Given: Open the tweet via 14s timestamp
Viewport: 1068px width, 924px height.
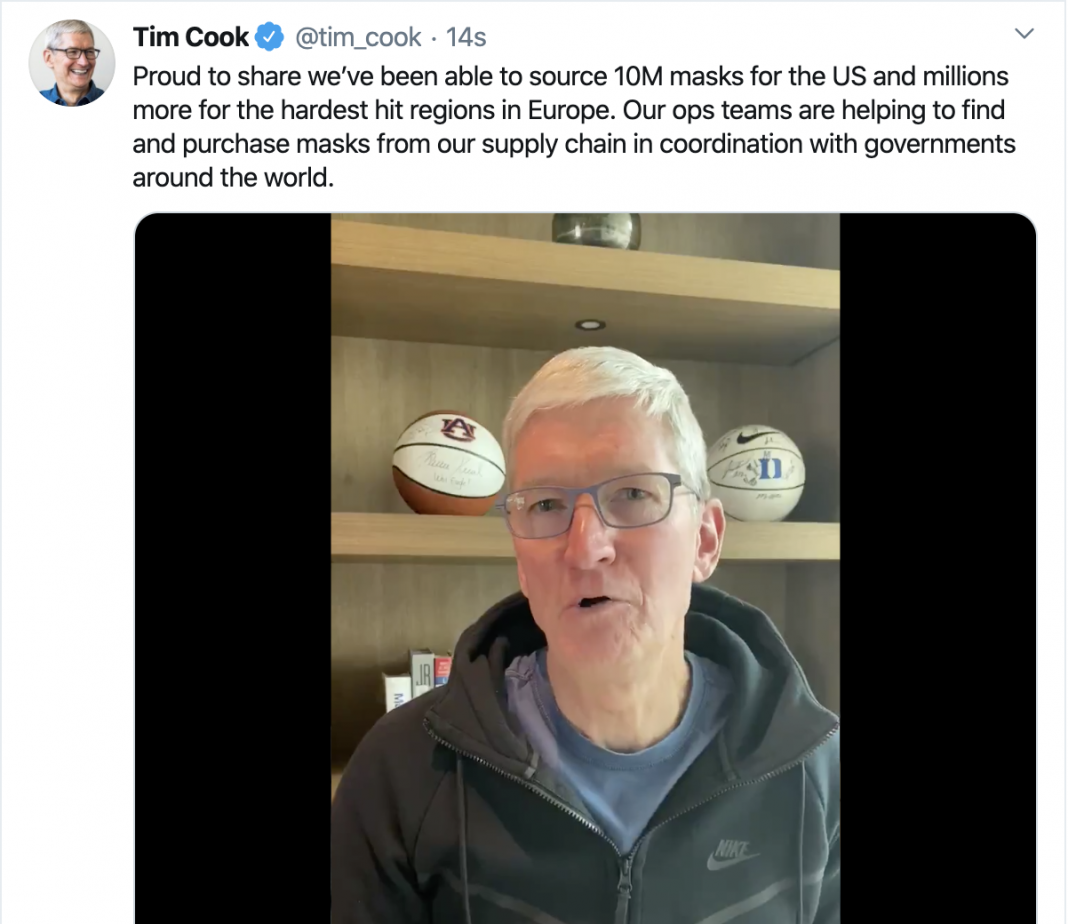Looking at the screenshot, I should click(x=466, y=37).
